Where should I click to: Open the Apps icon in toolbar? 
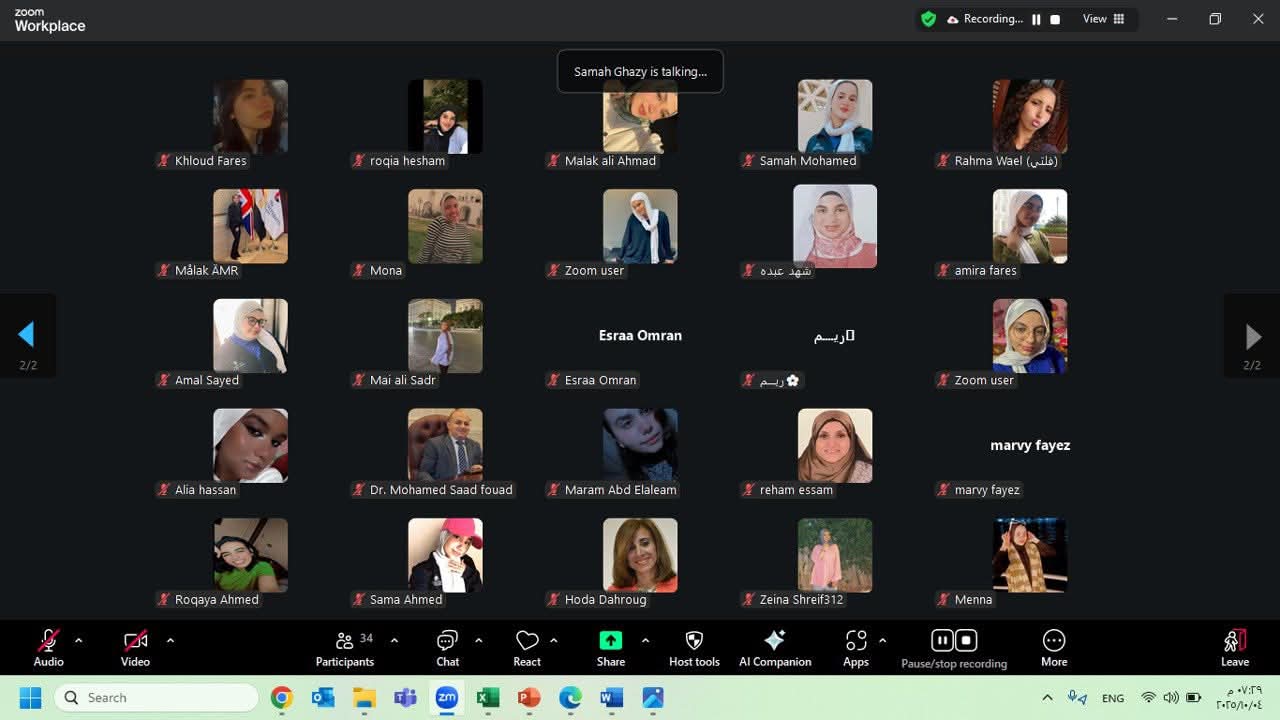(855, 641)
